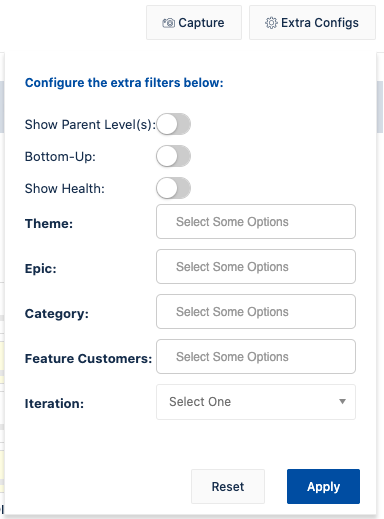384x519 pixels.
Task: Click the Theme field label
Action: point(49,223)
